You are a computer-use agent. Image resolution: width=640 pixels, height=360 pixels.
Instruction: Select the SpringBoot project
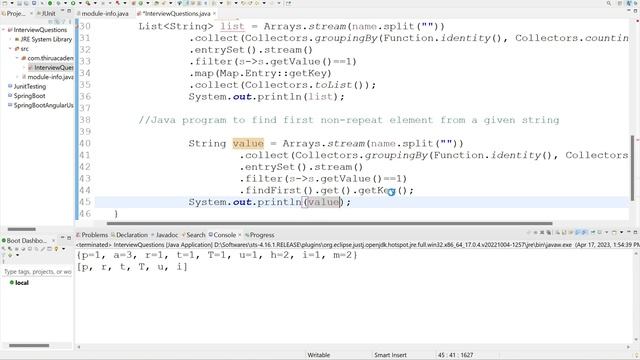tap(27, 96)
